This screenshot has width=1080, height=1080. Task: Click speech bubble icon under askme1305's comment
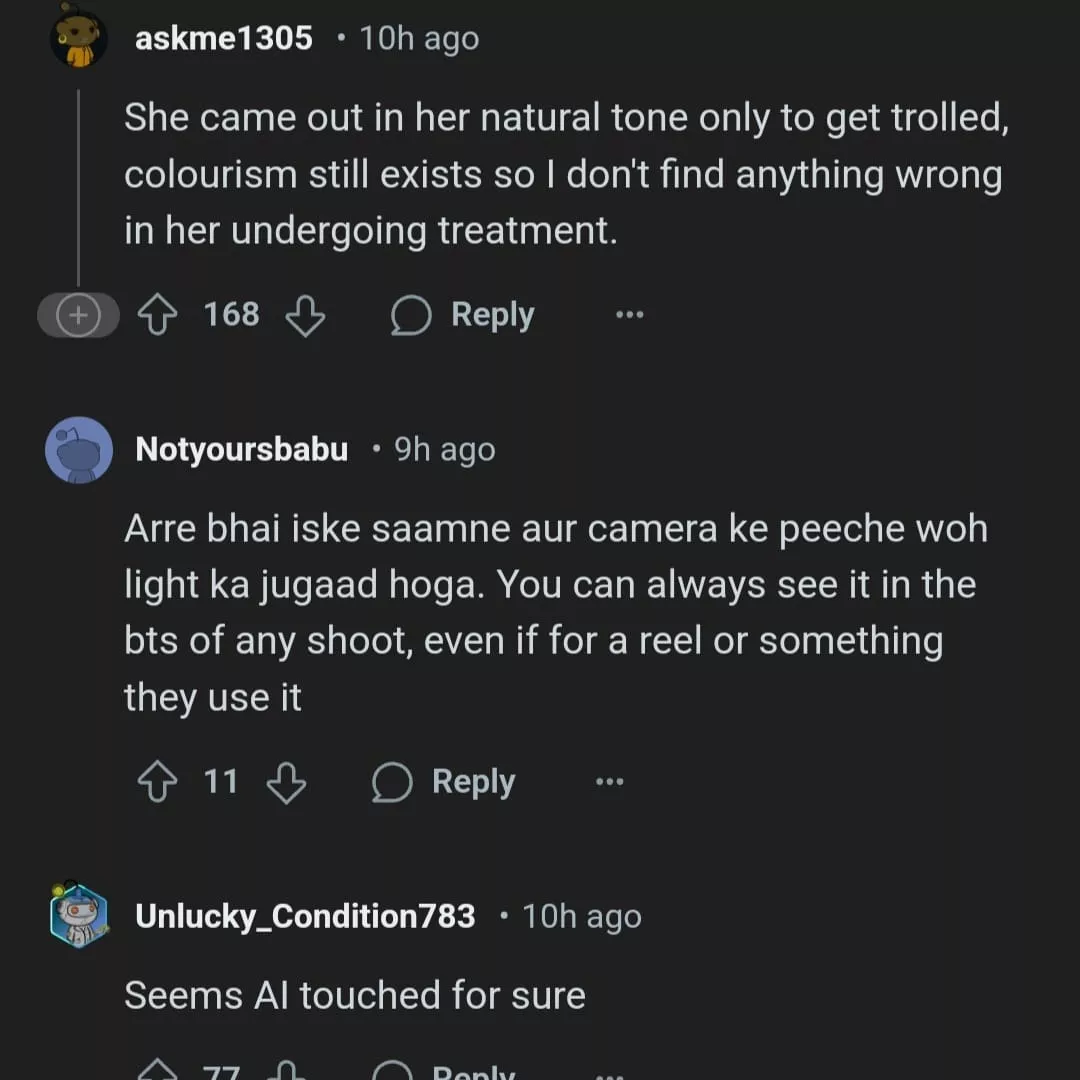[x=411, y=316]
